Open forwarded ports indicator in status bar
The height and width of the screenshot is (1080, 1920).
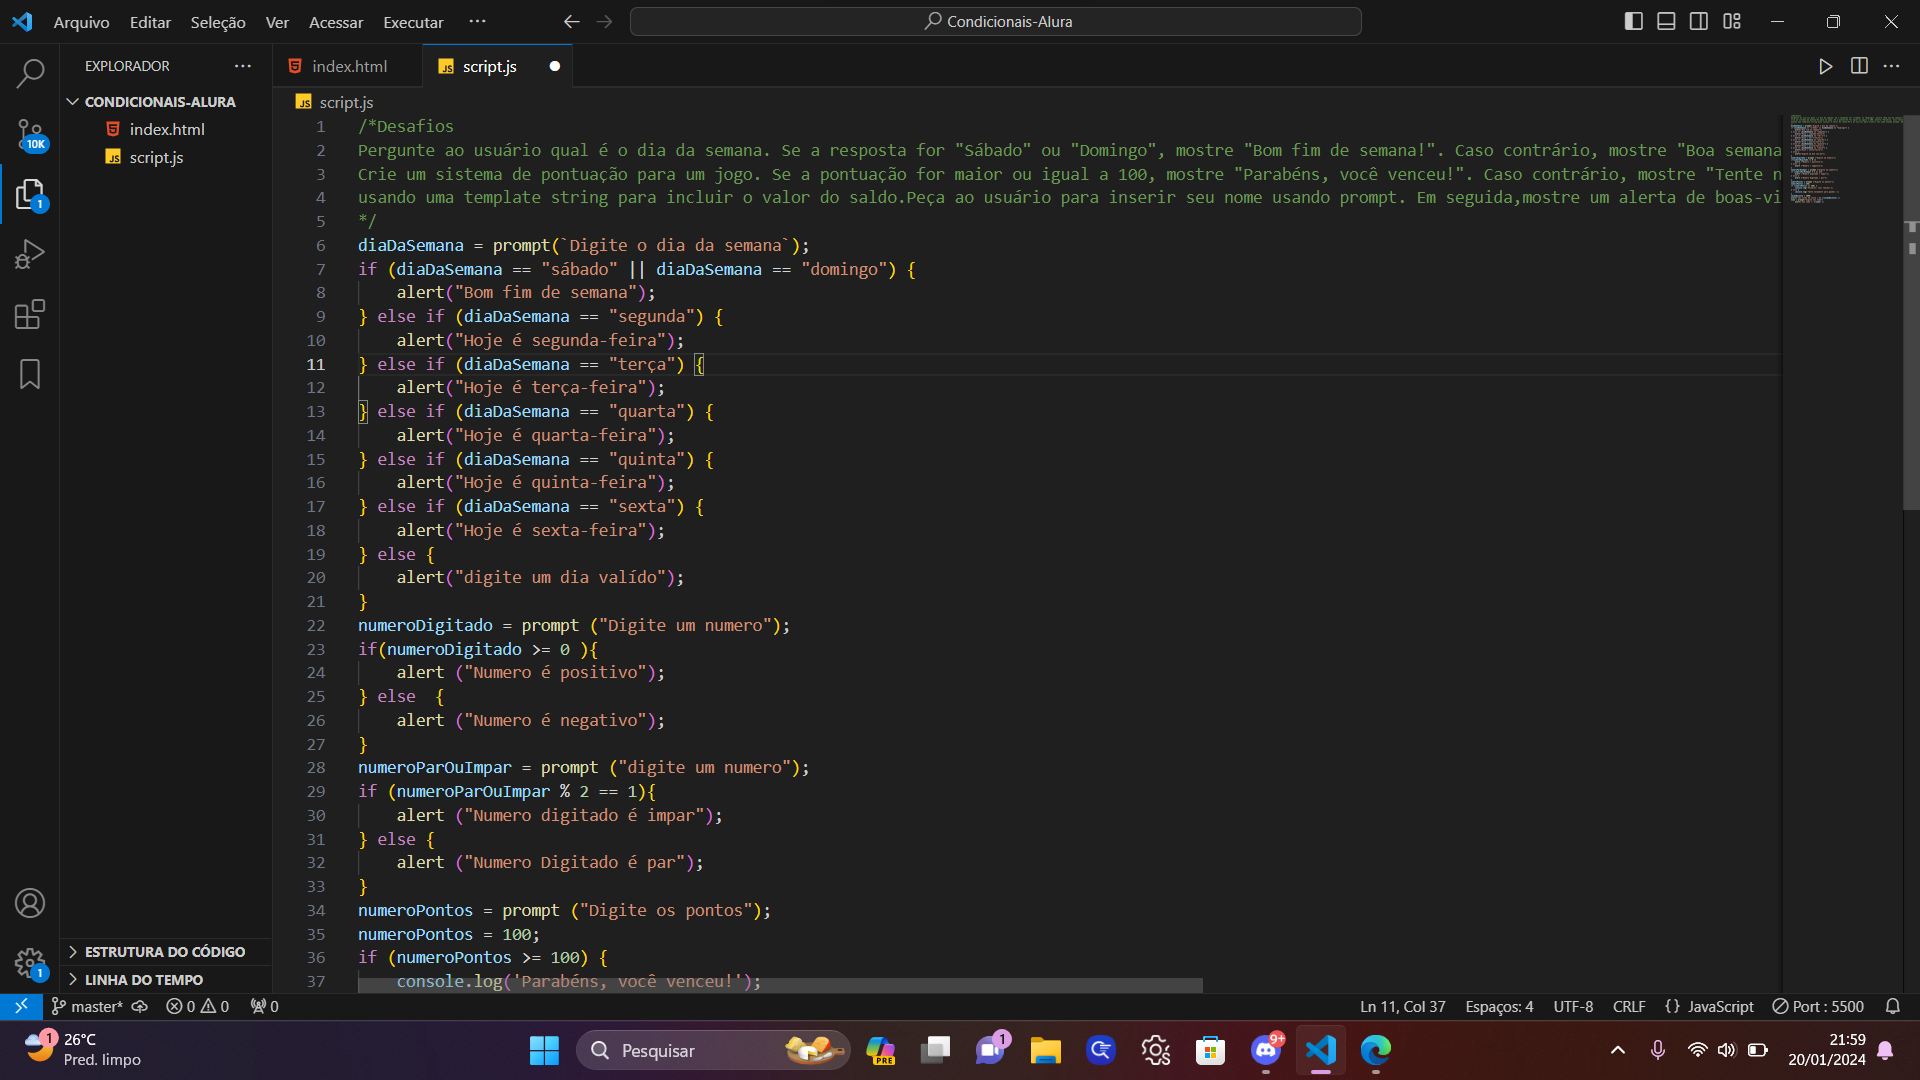pyautogui.click(x=264, y=1006)
